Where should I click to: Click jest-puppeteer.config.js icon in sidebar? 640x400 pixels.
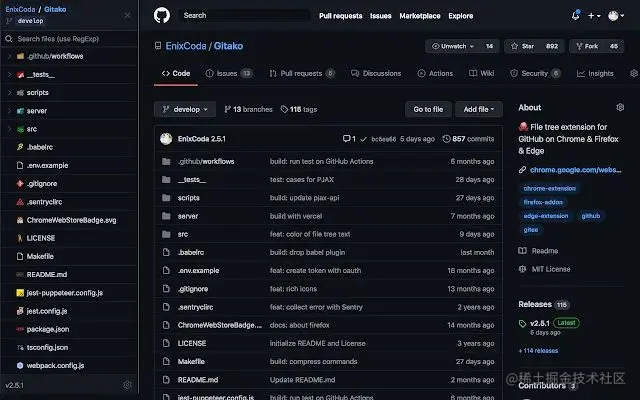(20, 293)
